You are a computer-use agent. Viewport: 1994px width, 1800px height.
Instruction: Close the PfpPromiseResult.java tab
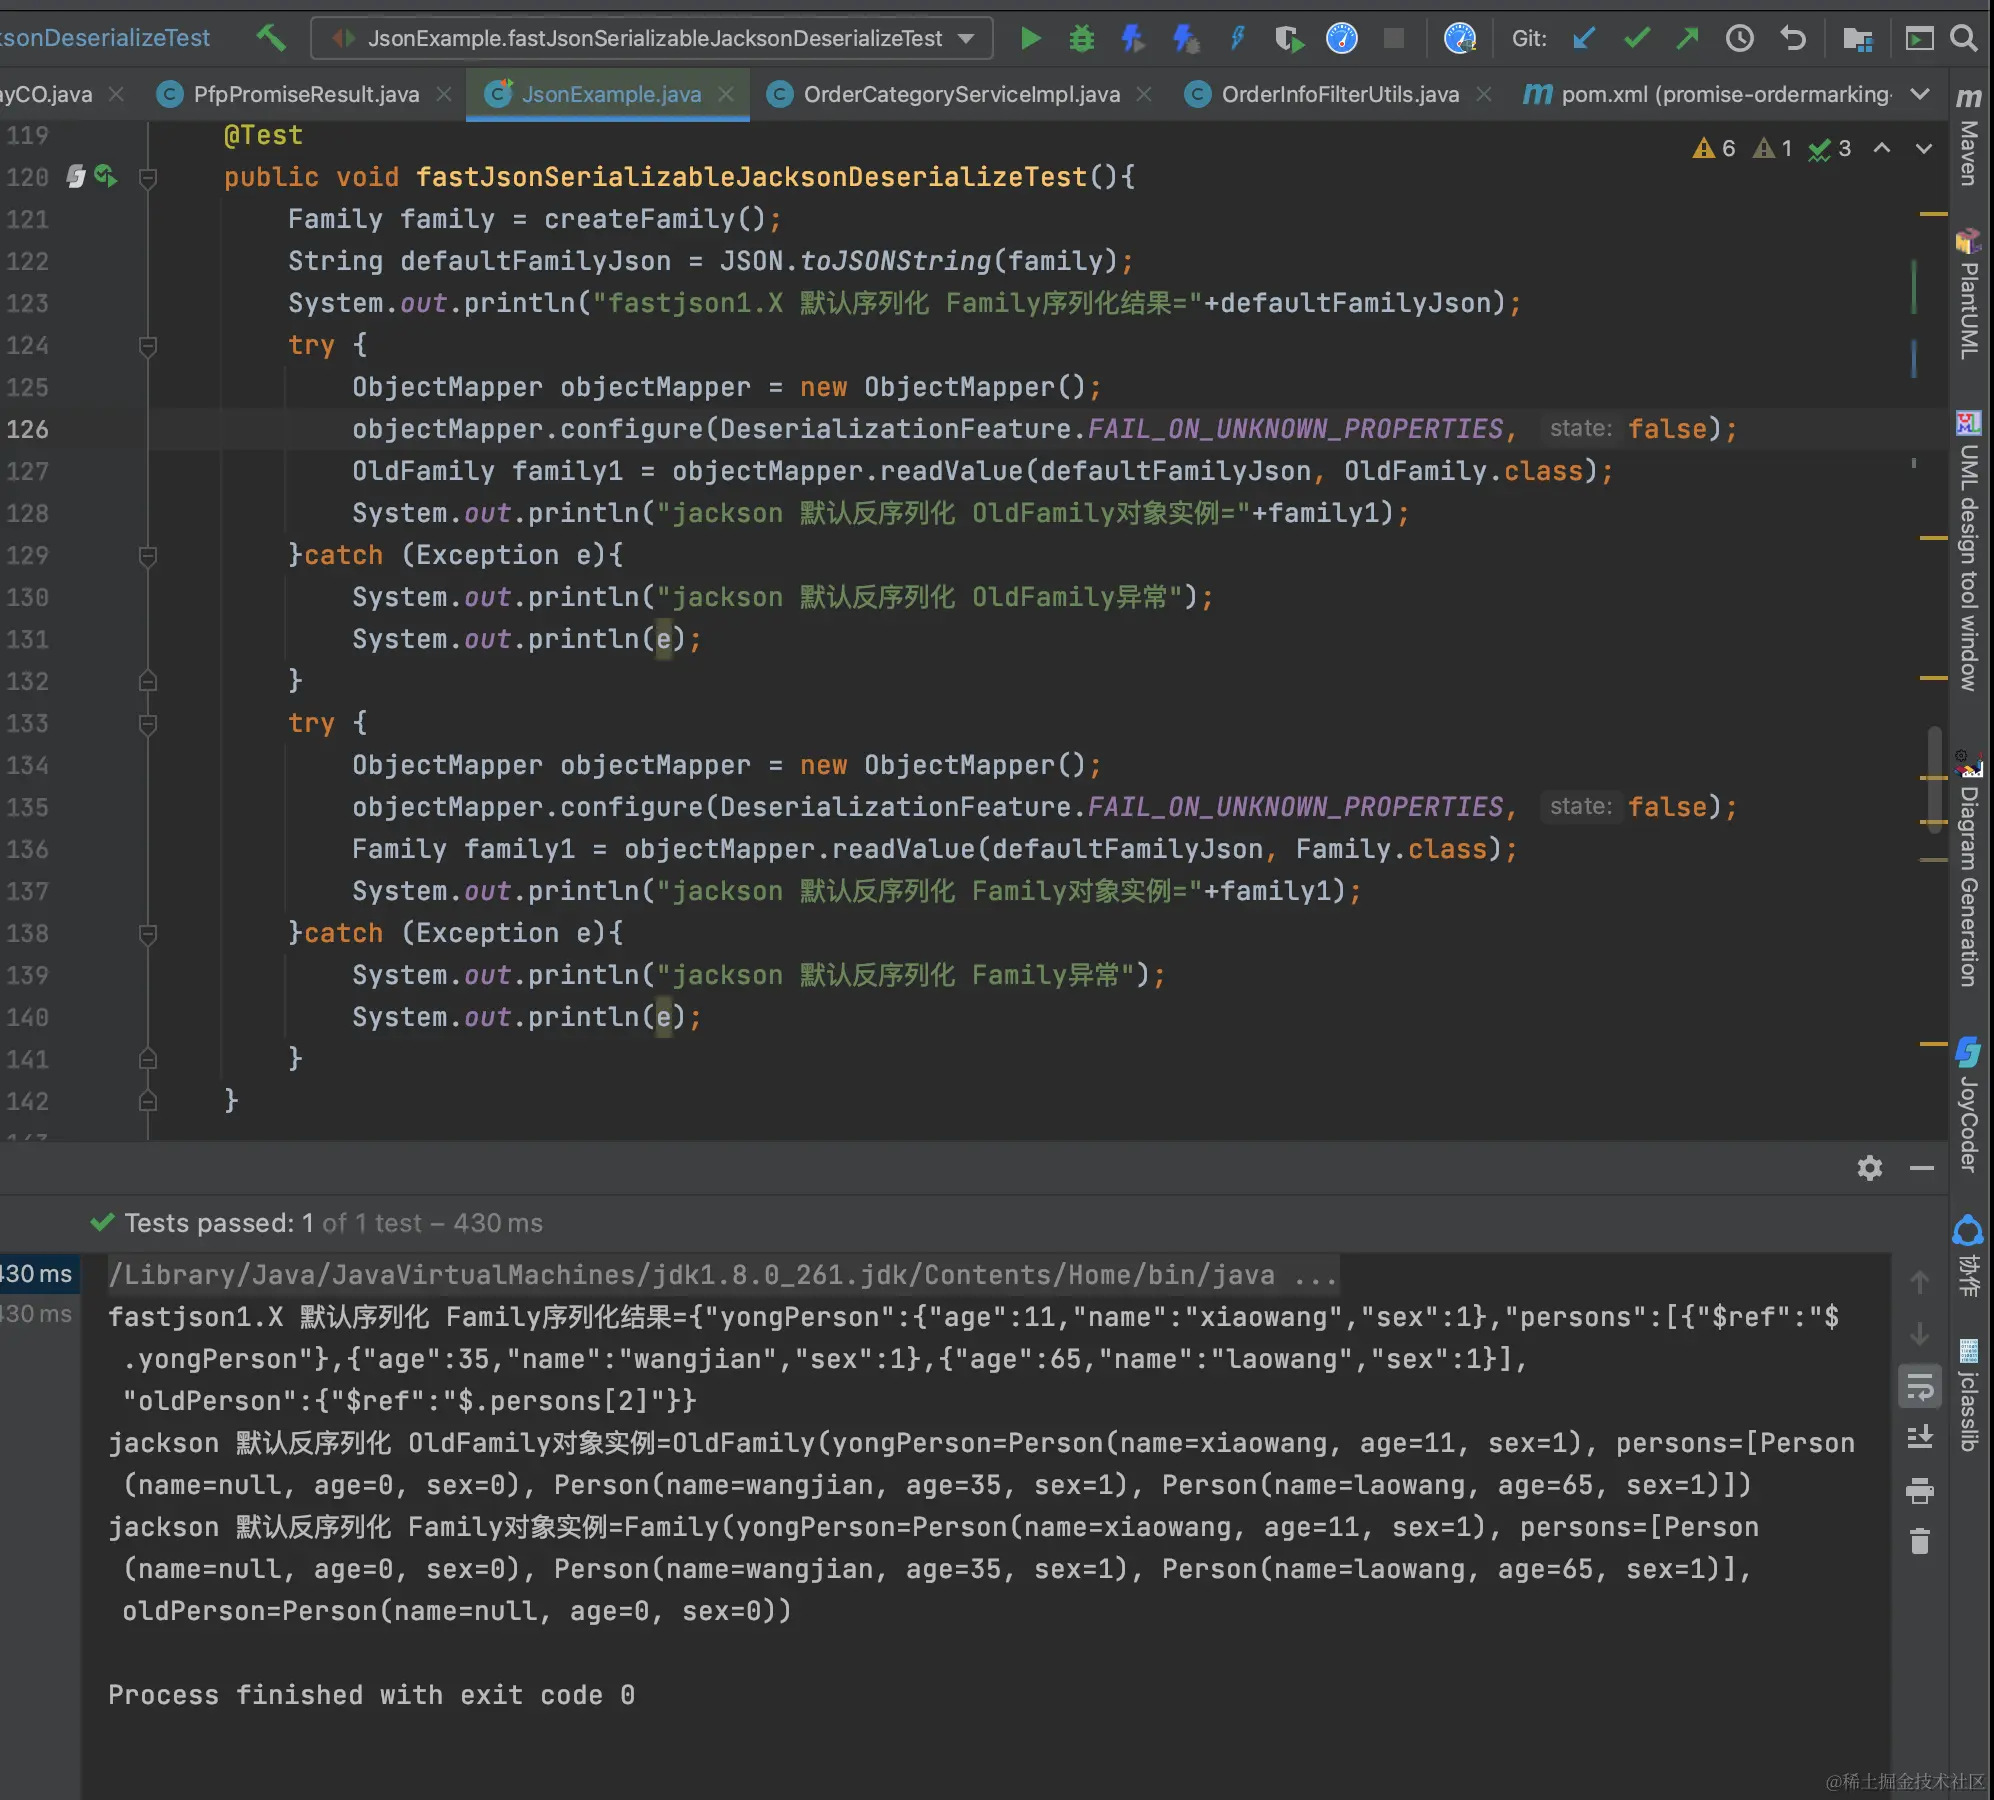point(444,94)
